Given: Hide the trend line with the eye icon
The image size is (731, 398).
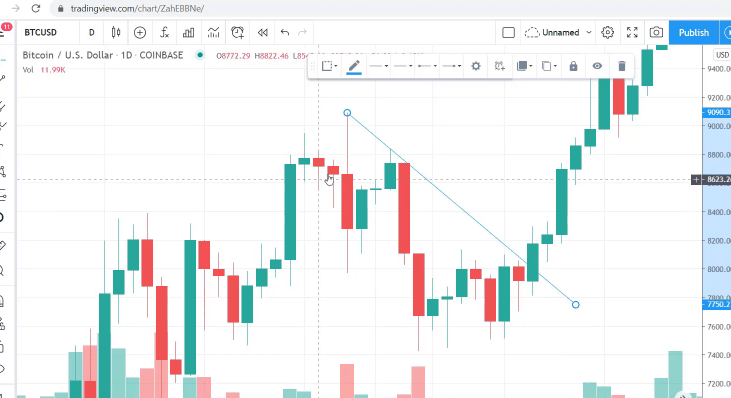Looking at the screenshot, I should pyautogui.click(x=597, y=66).
